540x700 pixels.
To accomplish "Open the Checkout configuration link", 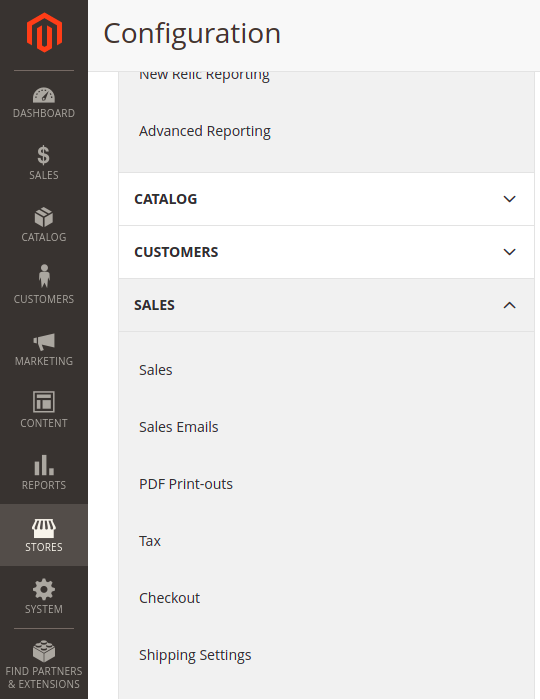I will (170, 598).
